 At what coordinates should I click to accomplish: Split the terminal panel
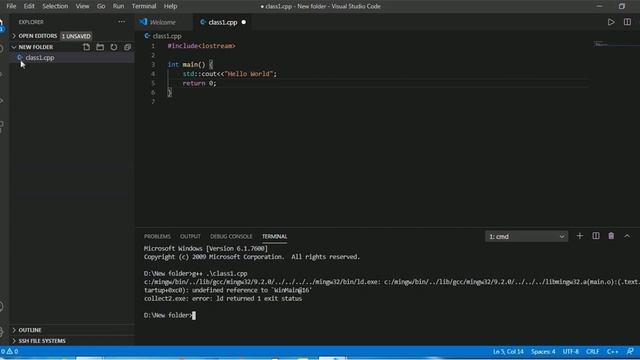tap(596, 236)
